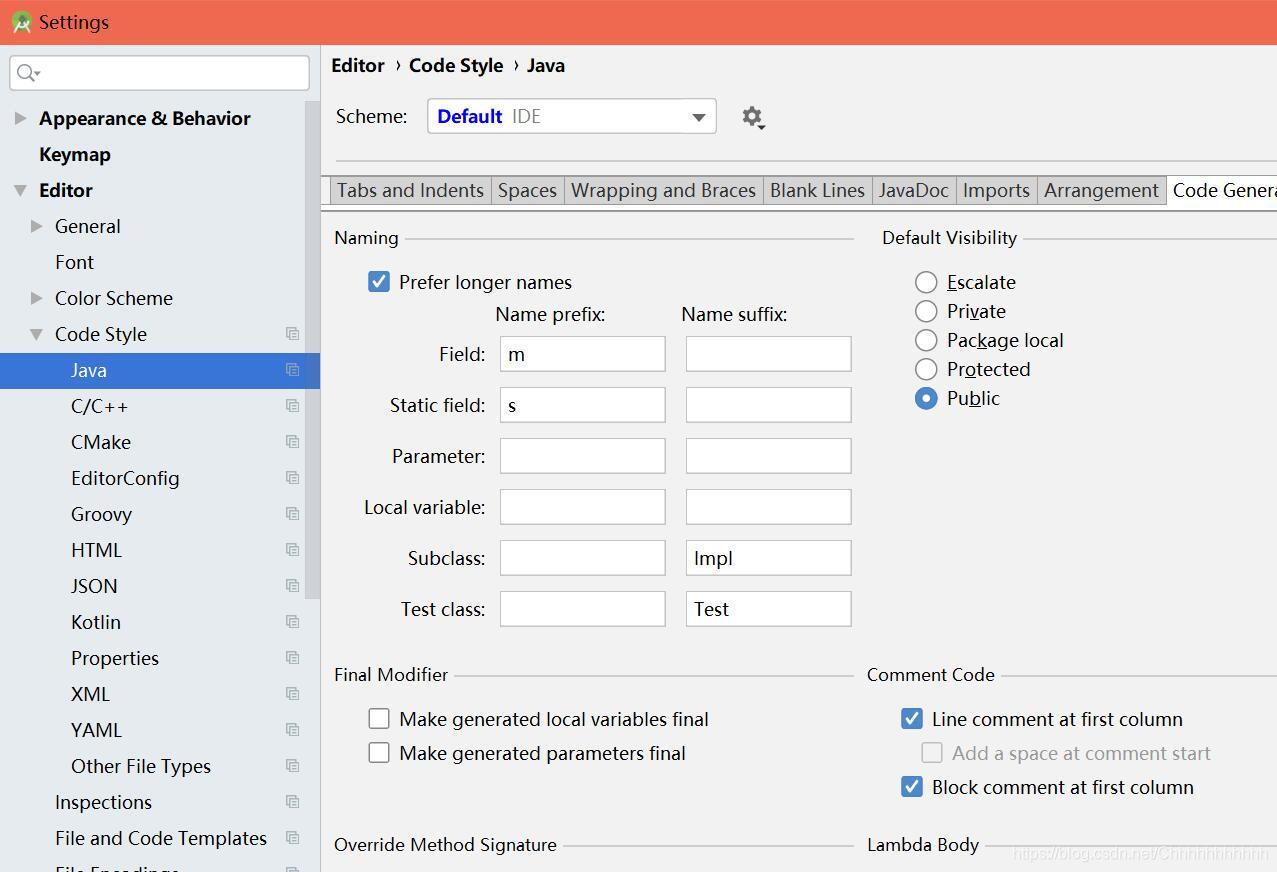Open Wrapping and Braces tab
The height and width of the screenshot is (872, 1277).
coord(663,190)
